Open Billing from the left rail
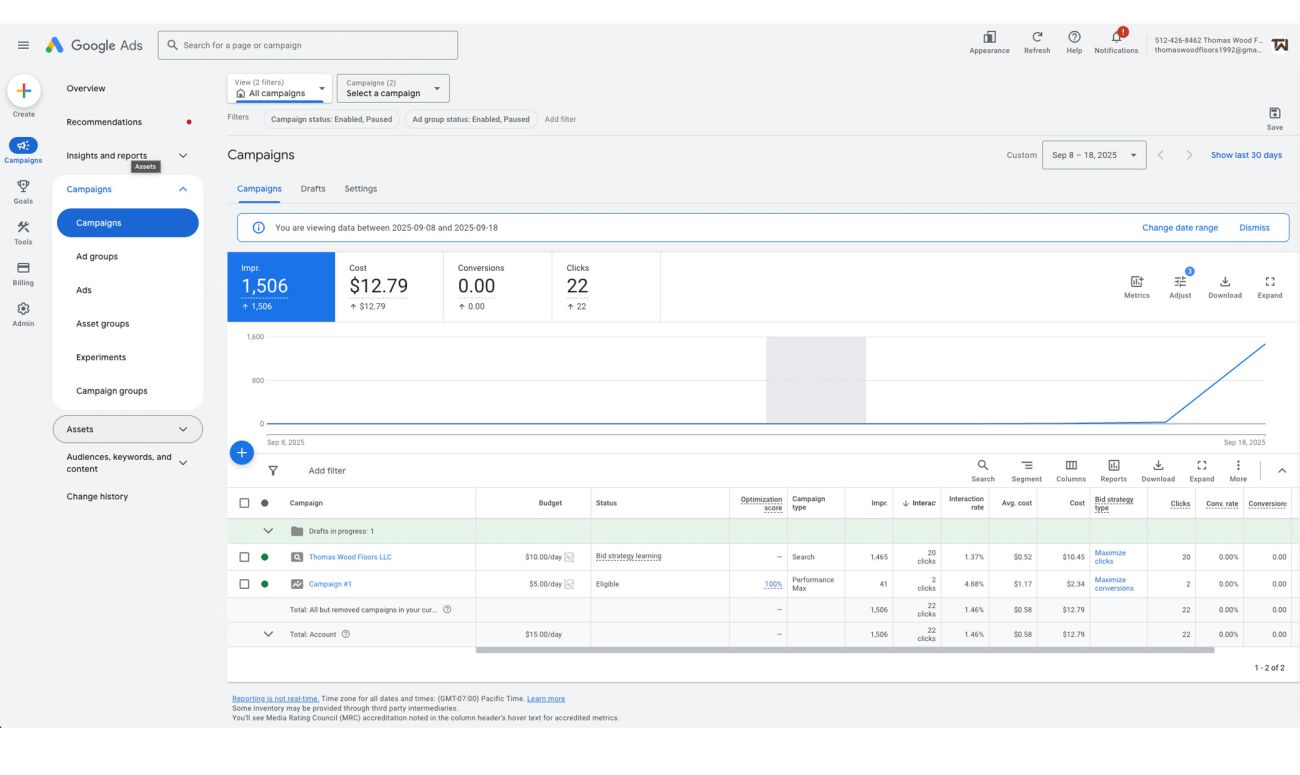 [23, 268]
